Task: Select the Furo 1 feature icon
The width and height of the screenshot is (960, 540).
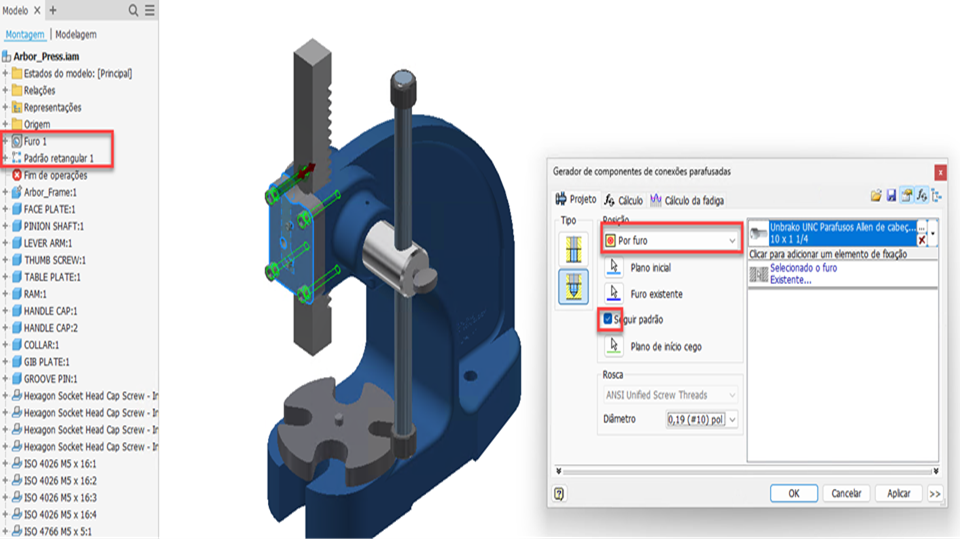Action: [17, 141]
